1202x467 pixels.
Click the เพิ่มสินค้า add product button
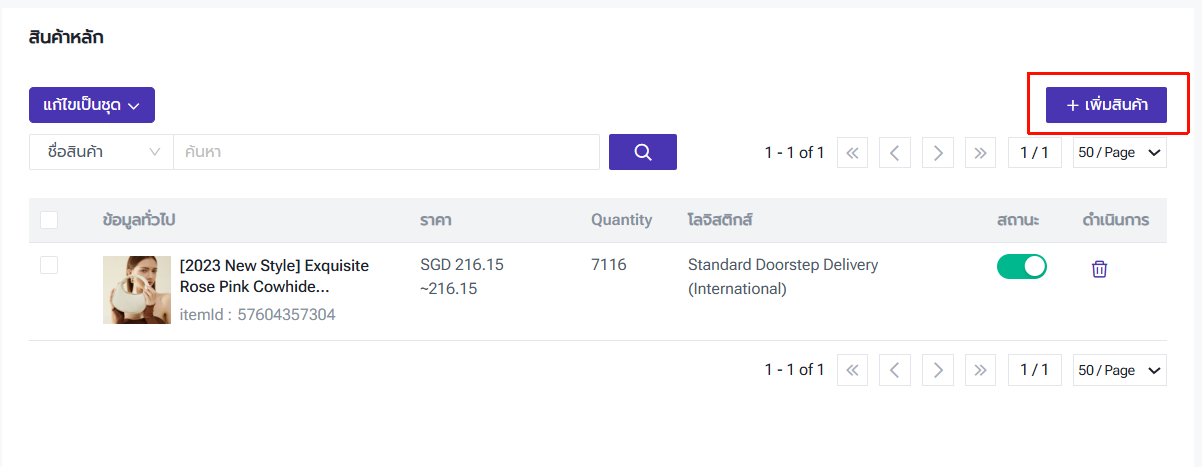click(1106, 105)
